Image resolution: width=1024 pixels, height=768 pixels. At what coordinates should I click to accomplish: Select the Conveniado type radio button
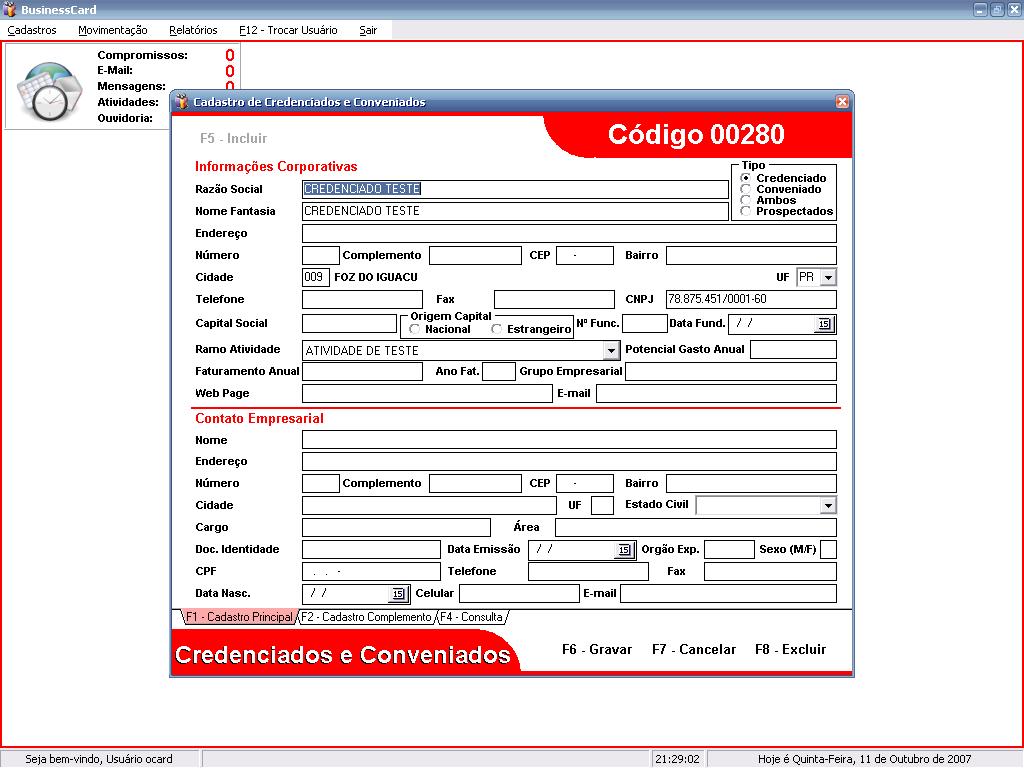pos(745,189)
